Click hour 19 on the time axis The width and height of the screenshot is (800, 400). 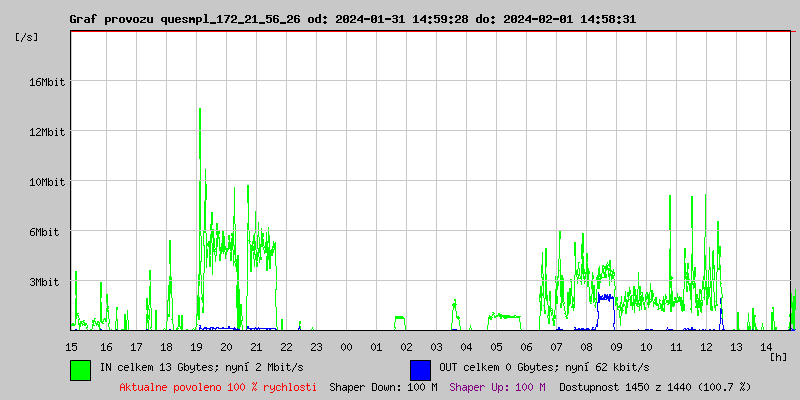[196, 346]
